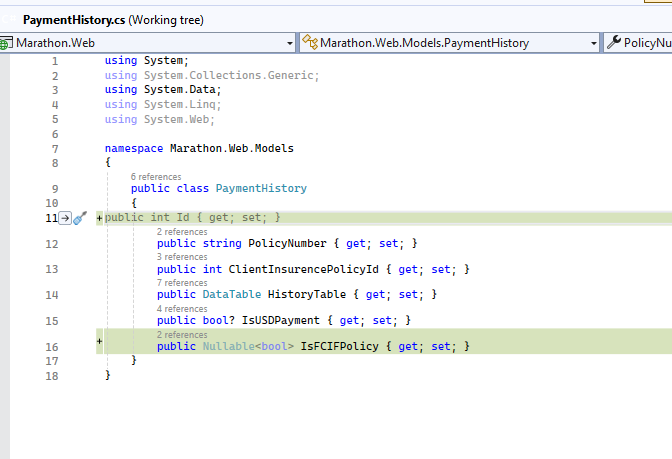Show the 4 references above IsUSDPayment
The image size is (672, 459).
[x=182, y=309]
